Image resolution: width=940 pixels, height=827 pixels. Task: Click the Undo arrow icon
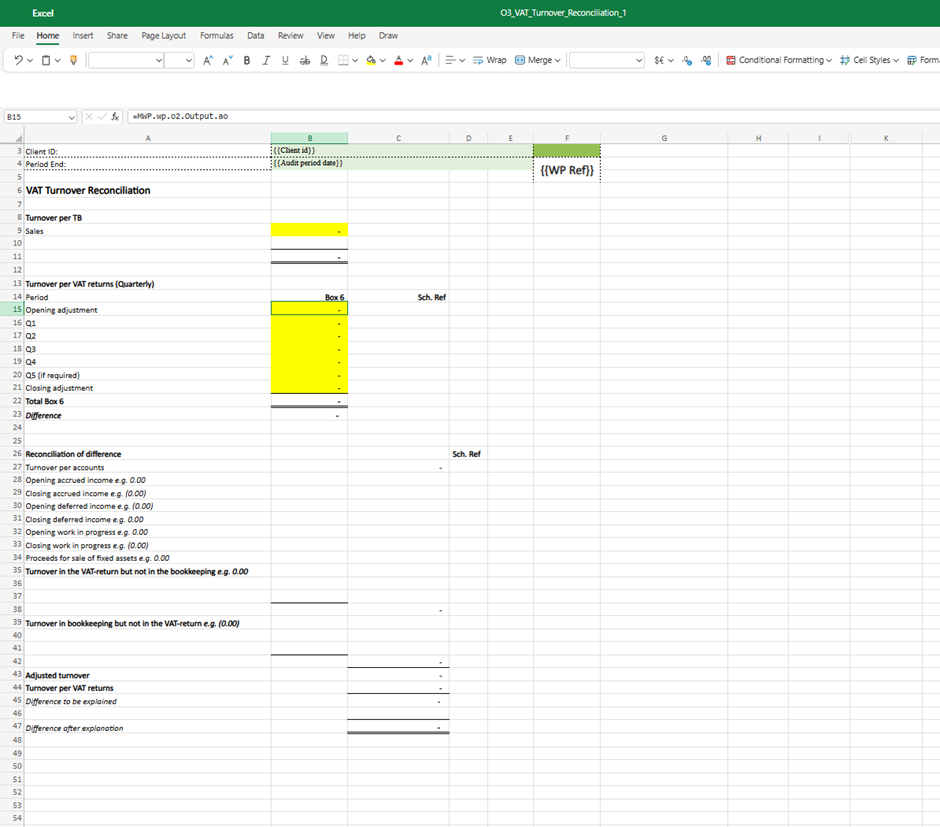(18, 60)
